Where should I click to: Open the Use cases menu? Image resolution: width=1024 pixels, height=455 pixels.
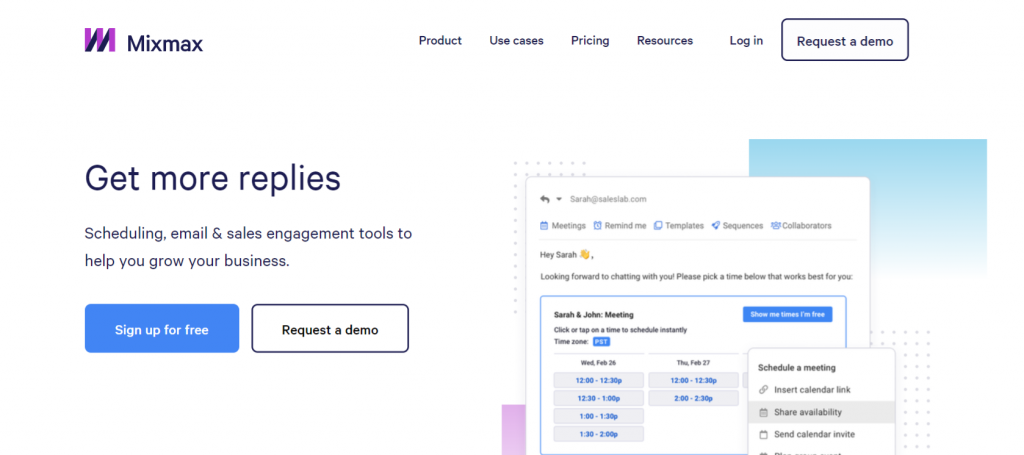coord(516,40)
